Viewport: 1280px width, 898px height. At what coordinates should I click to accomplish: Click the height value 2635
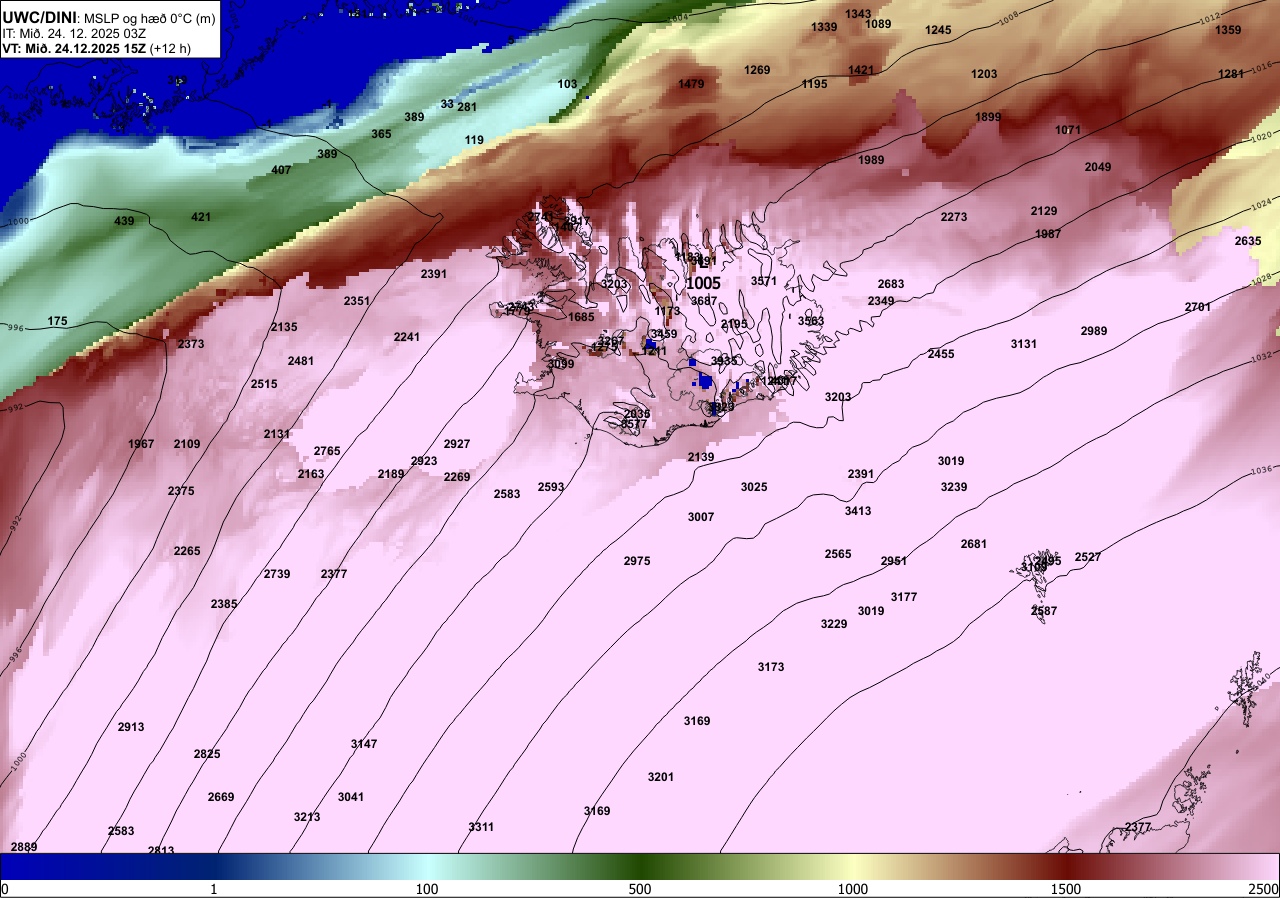pos(1248,241)
